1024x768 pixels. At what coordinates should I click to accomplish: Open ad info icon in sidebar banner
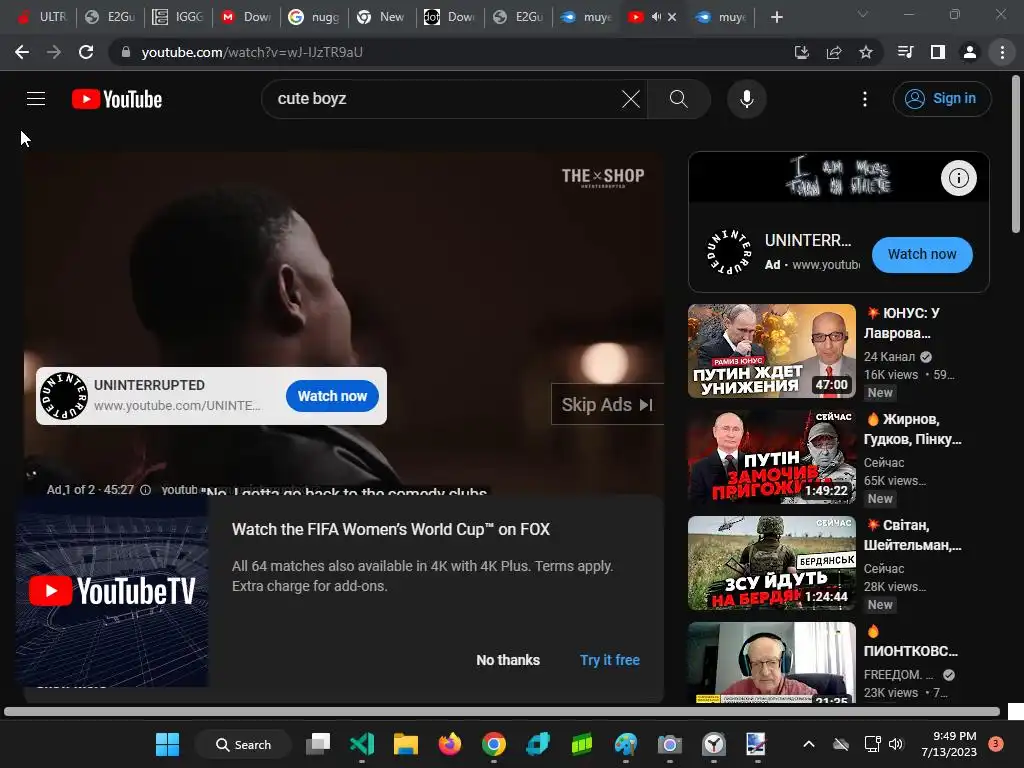pyautogui.click(x=958, y=178)
